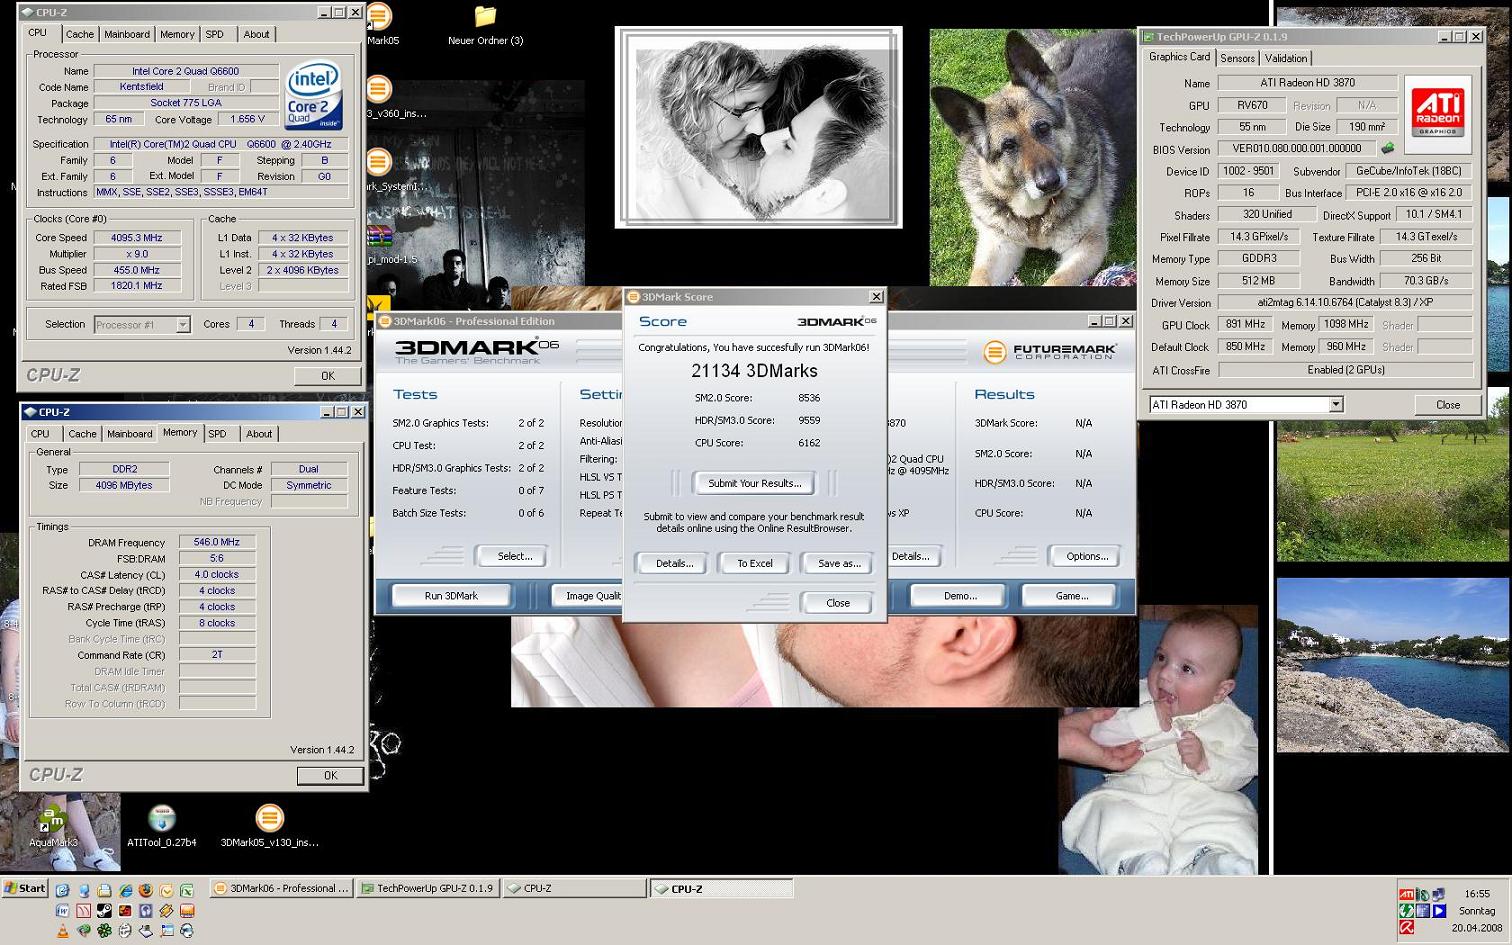Open the Mainboard tab in upper CPU-Z

[x=127, y=34]
